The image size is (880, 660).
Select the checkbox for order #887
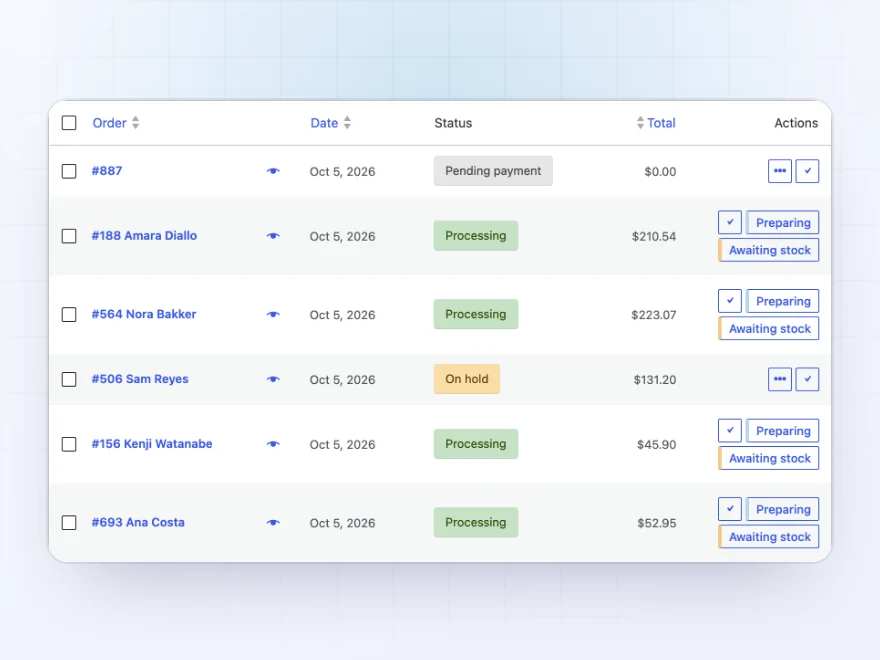(69, 171)
